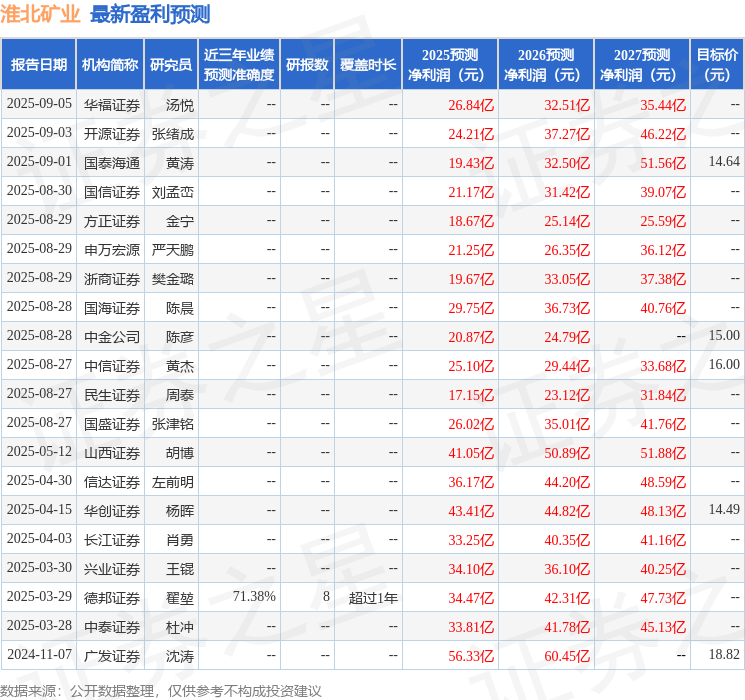Select the 长江证券 institution cell
Viewport: 745px width, 700px height.
pos(112,540)
